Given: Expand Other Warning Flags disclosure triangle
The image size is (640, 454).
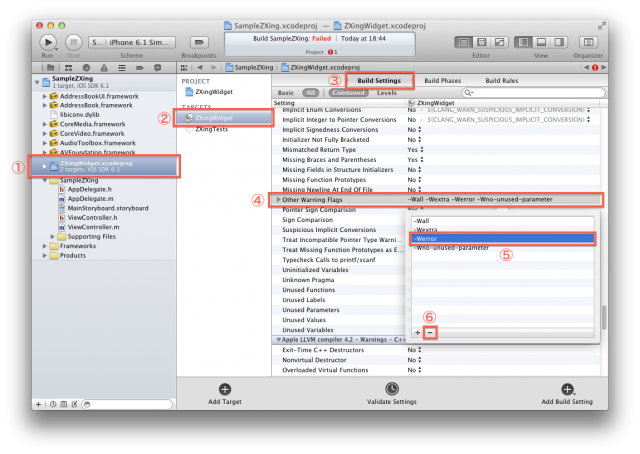Looking at the screenshot, I should coord(278,200).
